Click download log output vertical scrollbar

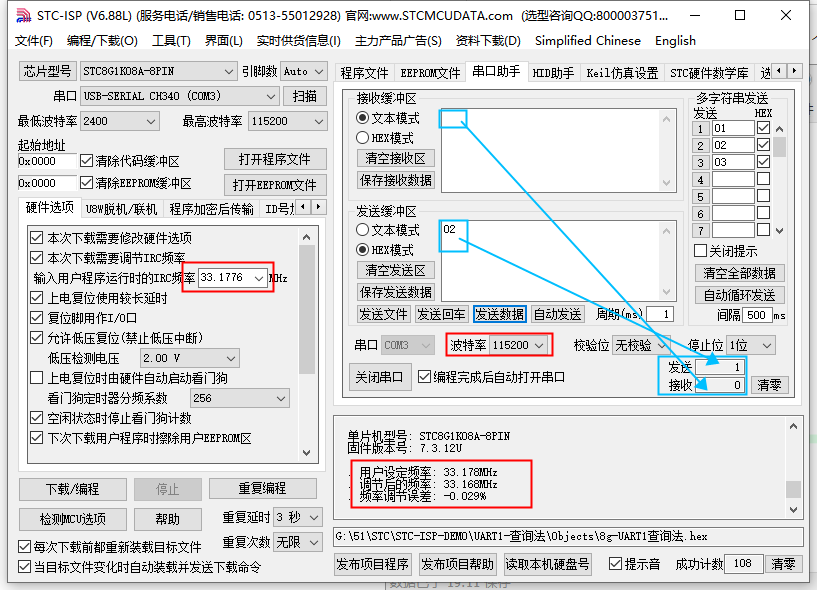tap(793, 468)
